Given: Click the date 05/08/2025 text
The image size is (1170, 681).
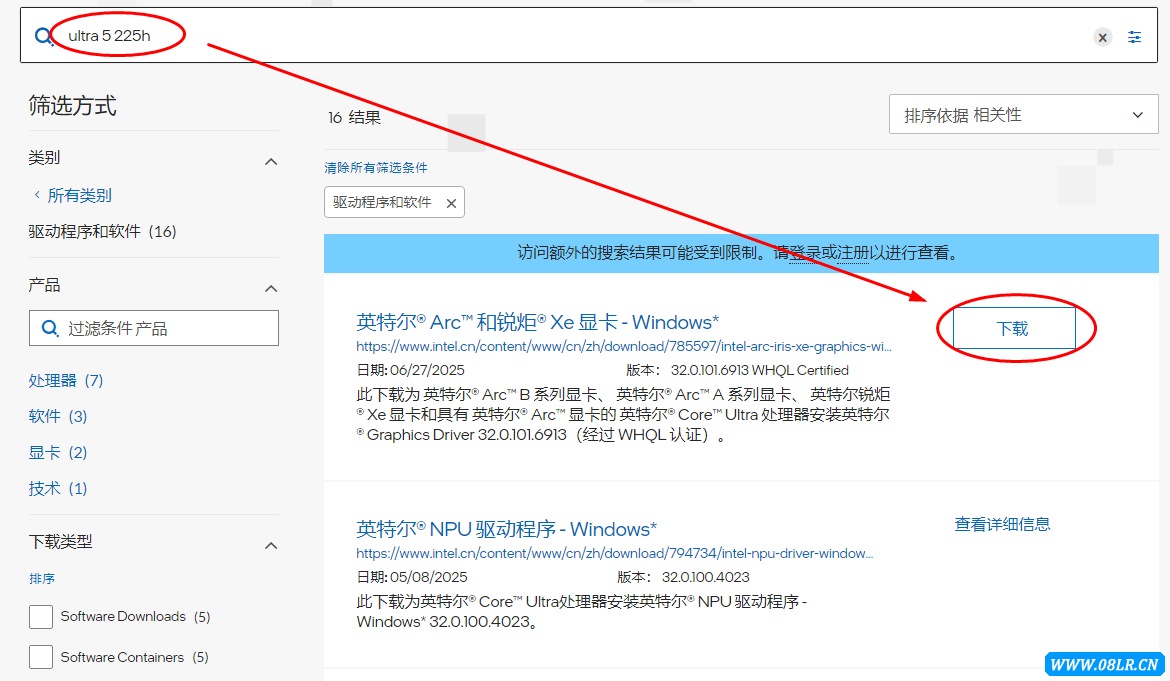Looking at the screenshot, I should click(428, 577).
